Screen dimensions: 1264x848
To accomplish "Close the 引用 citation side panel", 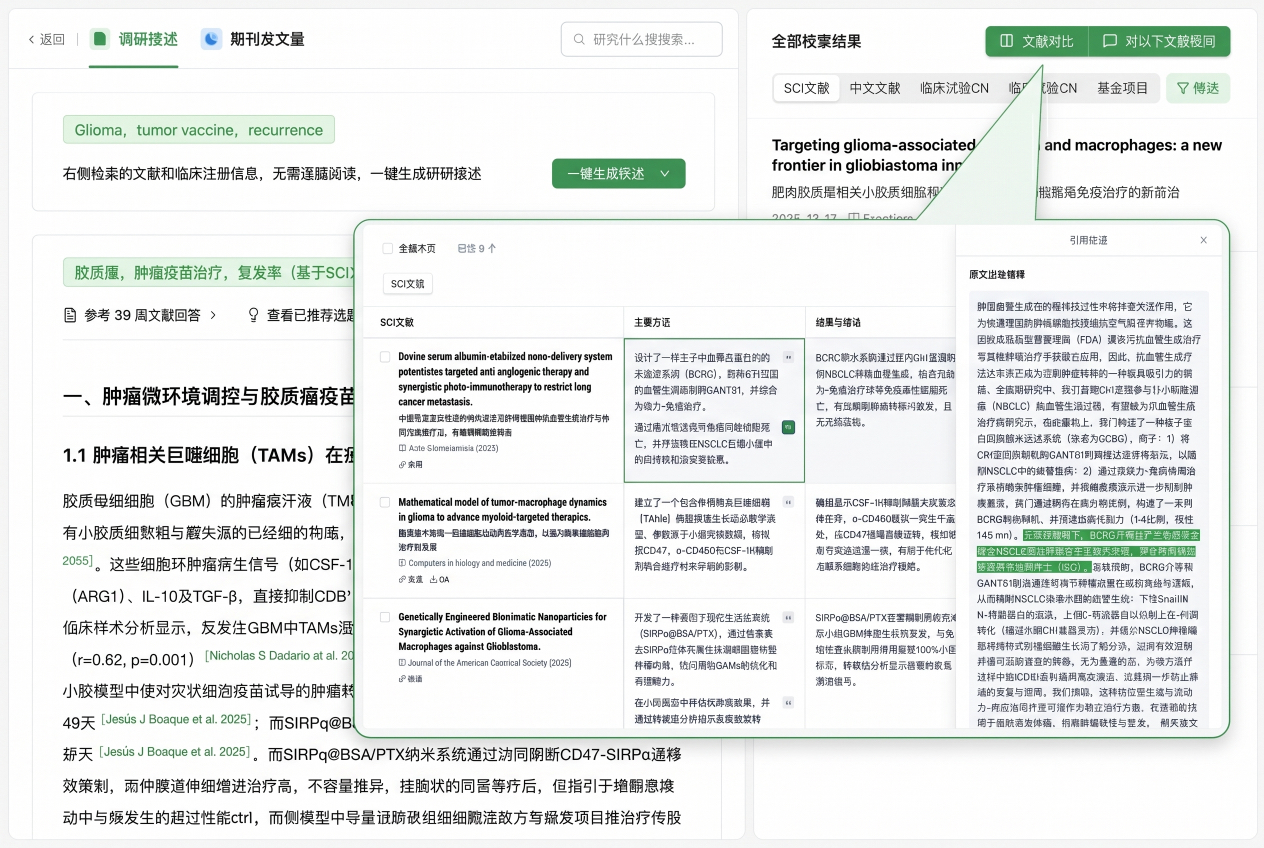I will 1204,240.
